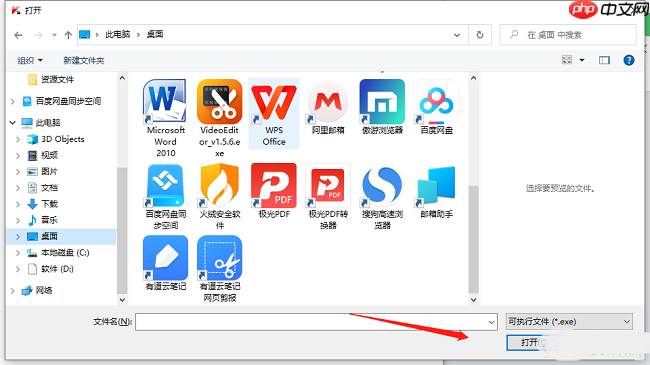Select the 有道云笔记网页剪报 shortcut
This screenshot has height=365, width=650.
click(219, 269)
